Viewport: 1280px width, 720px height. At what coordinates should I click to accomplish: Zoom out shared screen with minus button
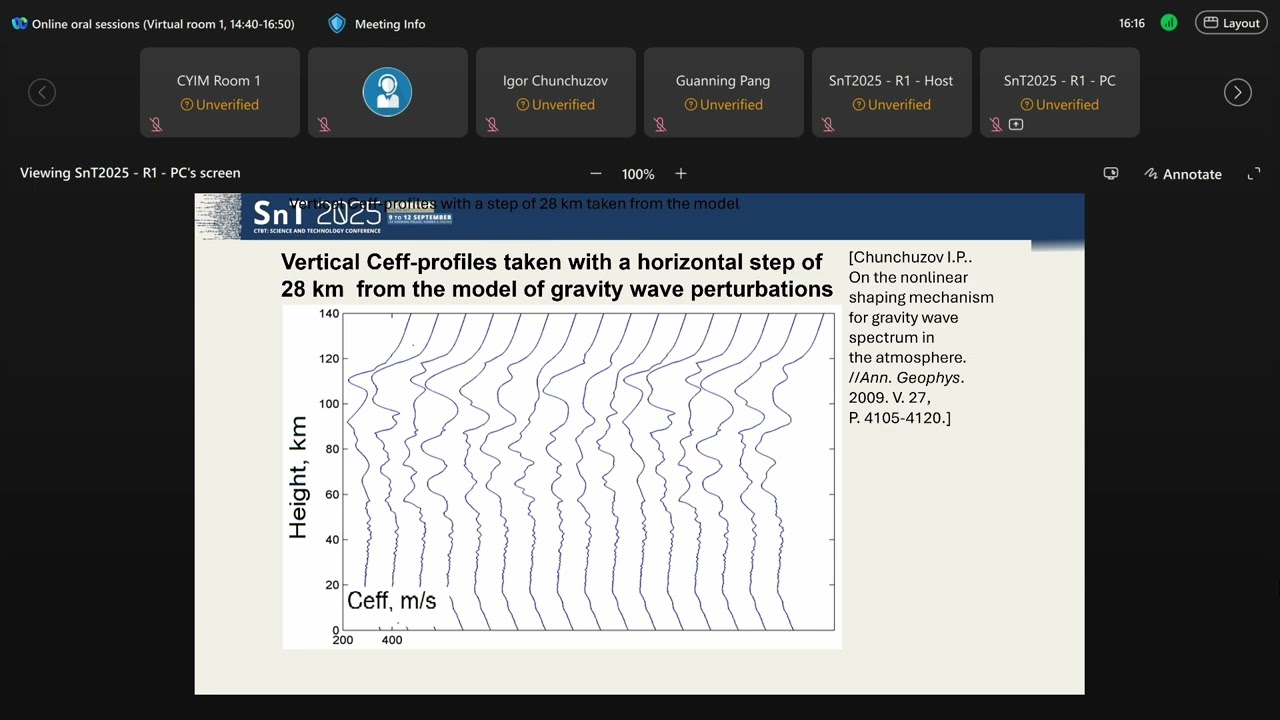596,174
